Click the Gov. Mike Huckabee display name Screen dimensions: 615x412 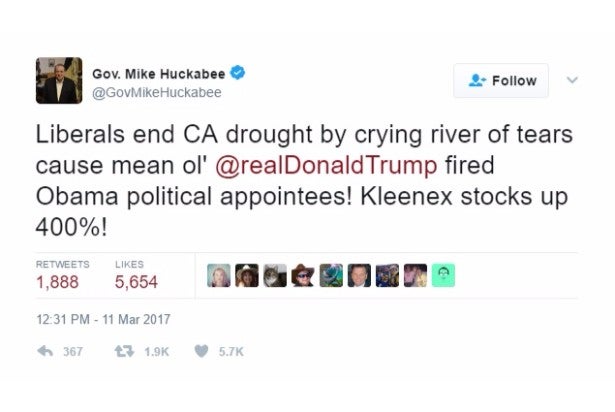coord(159,73)
